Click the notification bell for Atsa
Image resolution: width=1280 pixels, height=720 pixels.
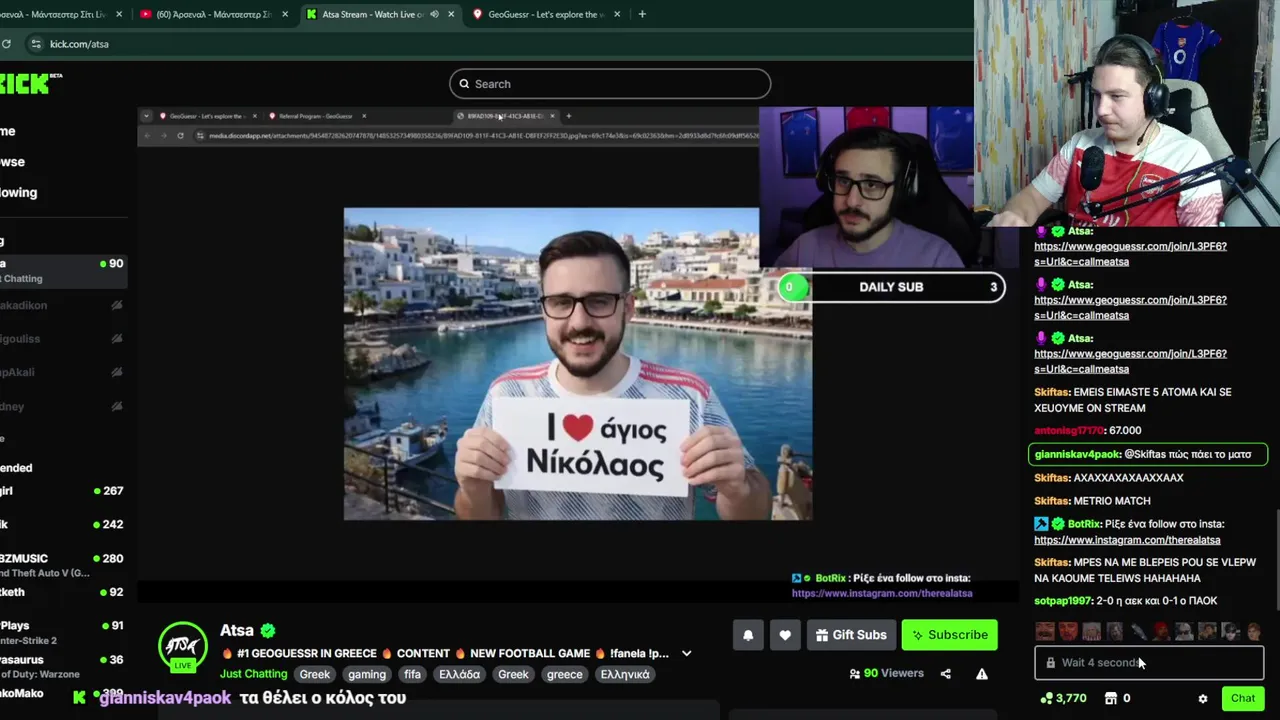(748, 635)
